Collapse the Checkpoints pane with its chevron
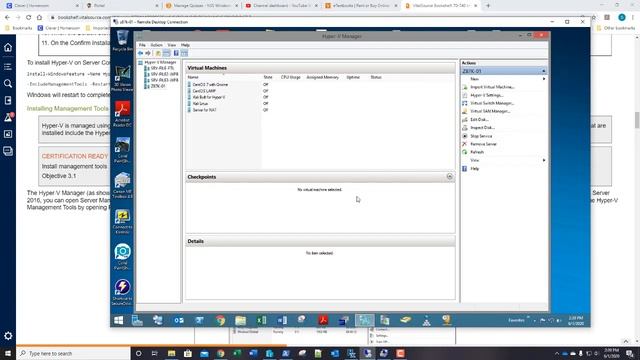The height and width of the screenshot is (360, 640). coord(449,177)
